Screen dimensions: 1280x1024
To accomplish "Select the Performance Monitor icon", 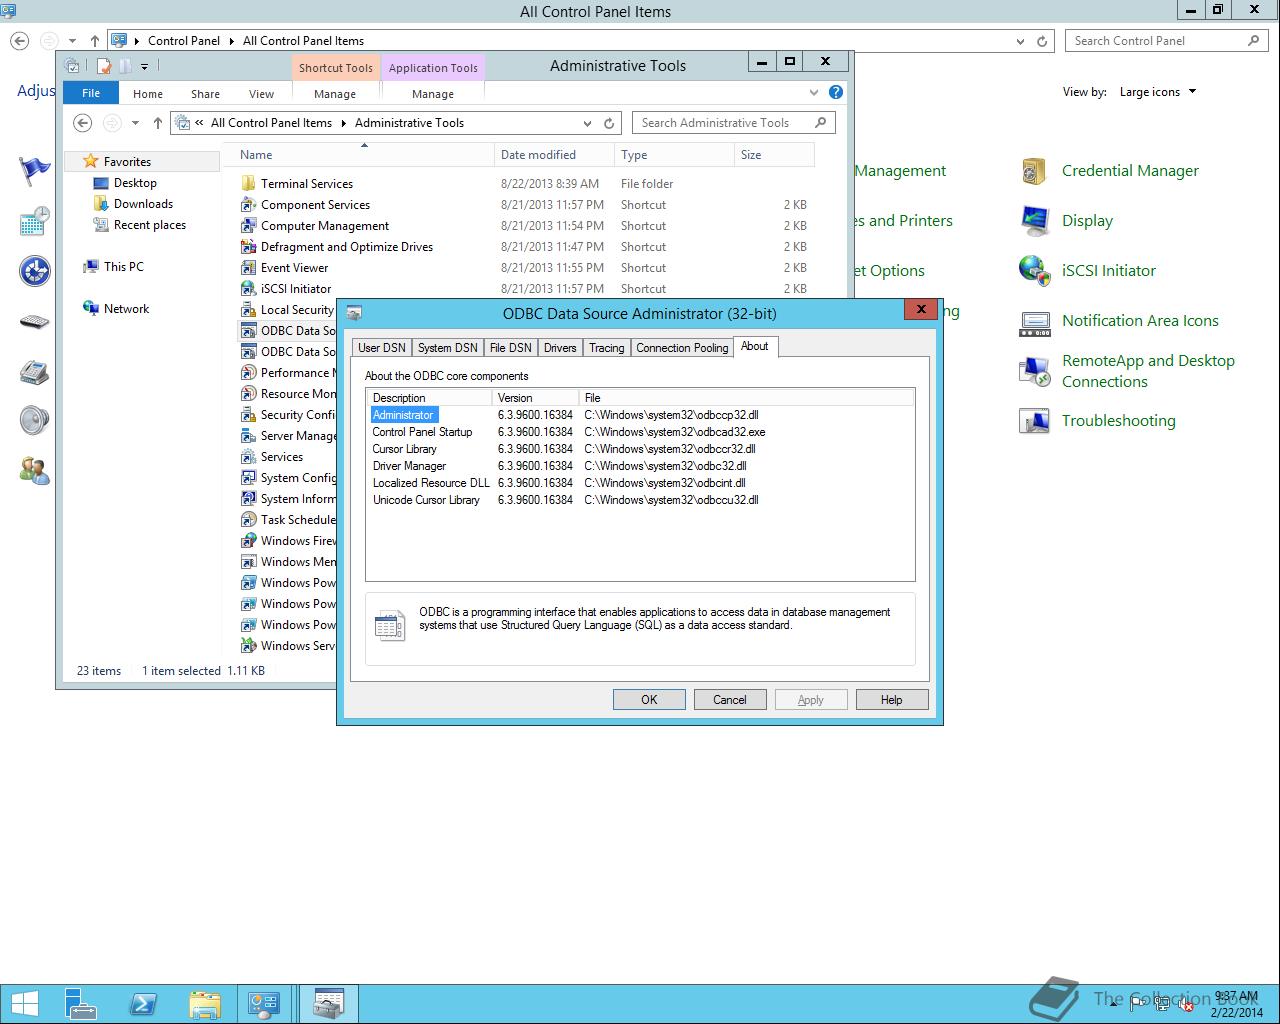I will pyautogui.click(x=249, y=373).
